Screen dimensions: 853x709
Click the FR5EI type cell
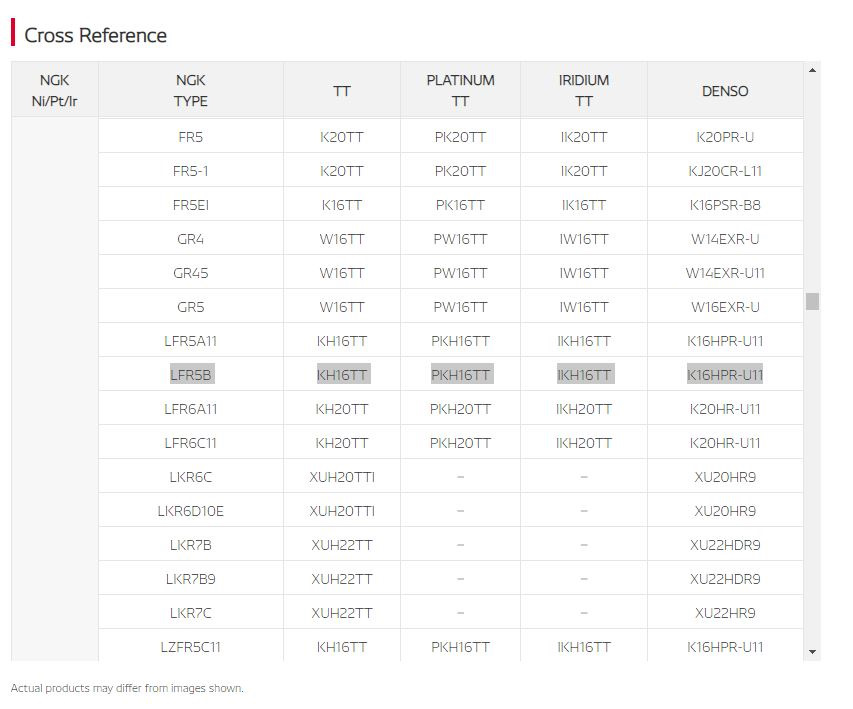pos(191,205)
